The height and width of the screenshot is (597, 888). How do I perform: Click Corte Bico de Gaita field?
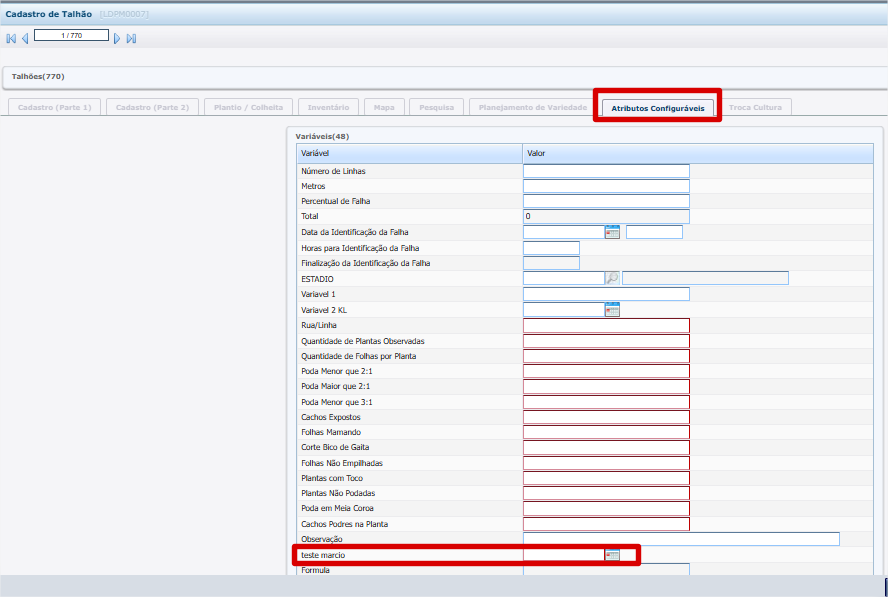606,447
